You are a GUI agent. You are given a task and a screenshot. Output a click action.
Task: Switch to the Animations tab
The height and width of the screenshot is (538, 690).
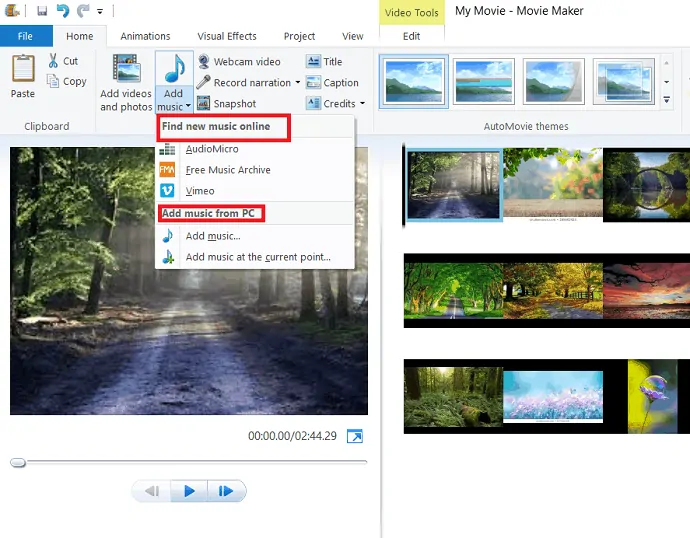coord(145,36)
